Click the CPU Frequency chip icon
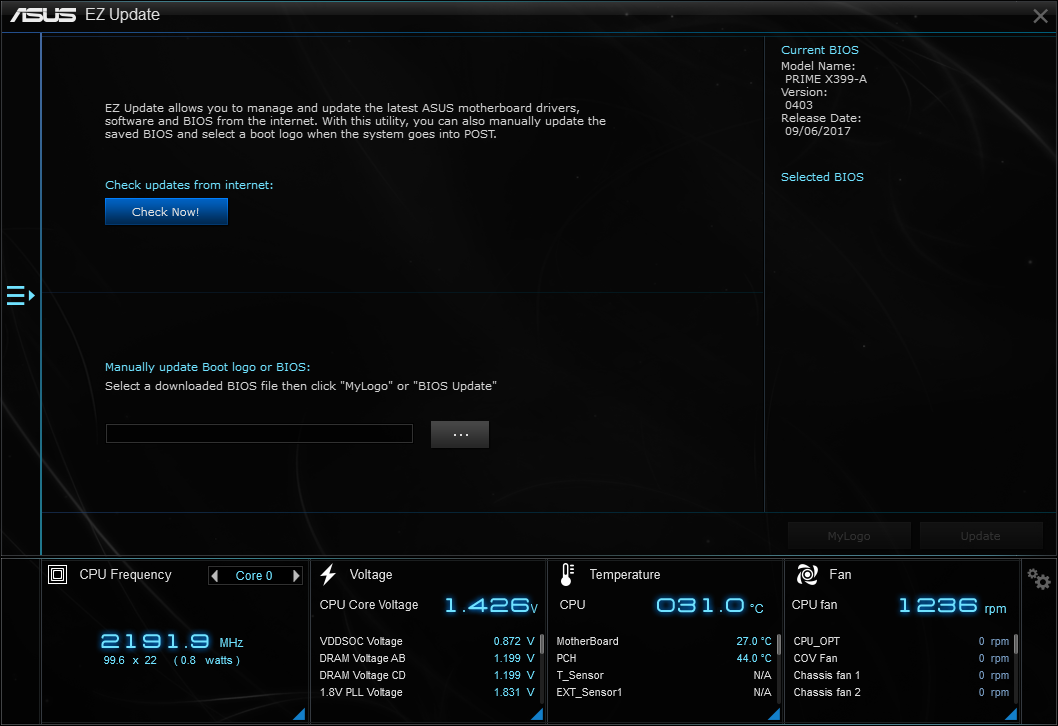Image resolution: width=1058 pixels, height=726 pixels. [57, 574]
